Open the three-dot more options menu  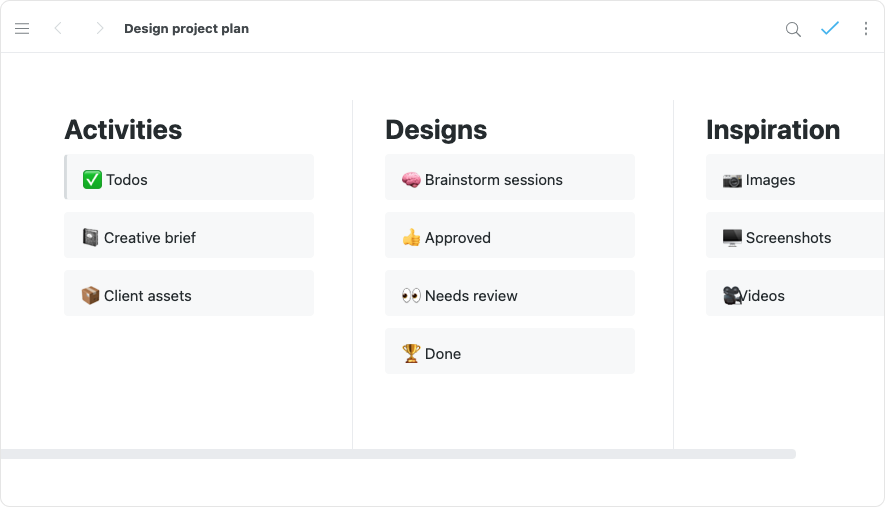(866, 29)
